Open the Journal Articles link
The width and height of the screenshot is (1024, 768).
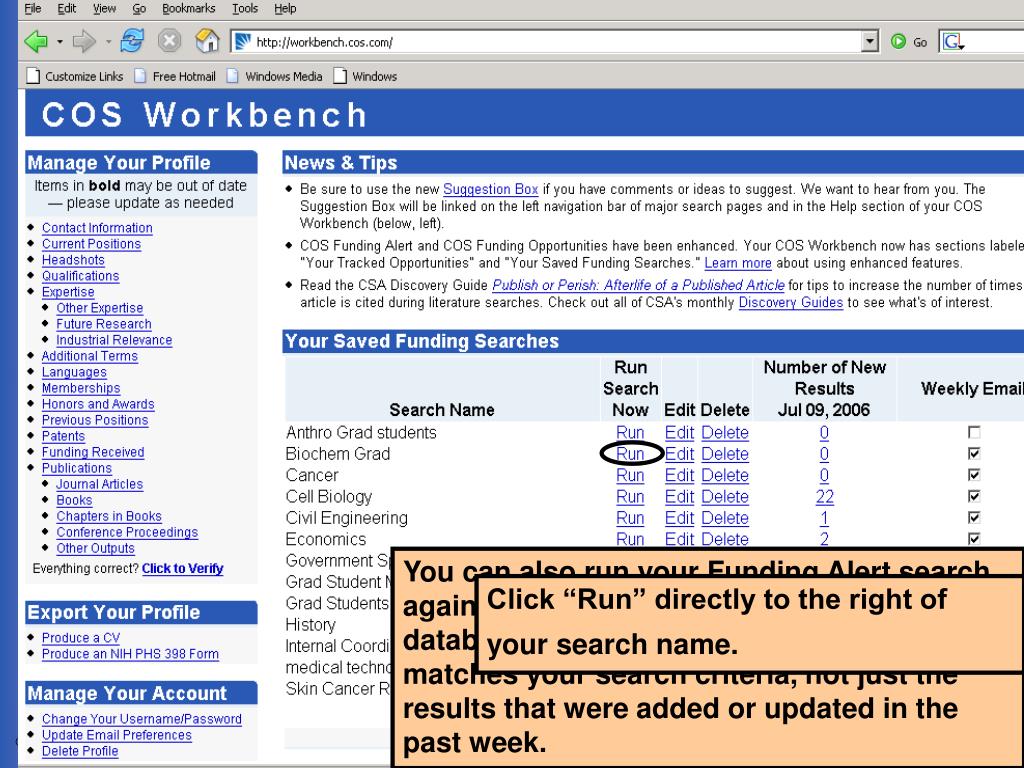point(99,484)
